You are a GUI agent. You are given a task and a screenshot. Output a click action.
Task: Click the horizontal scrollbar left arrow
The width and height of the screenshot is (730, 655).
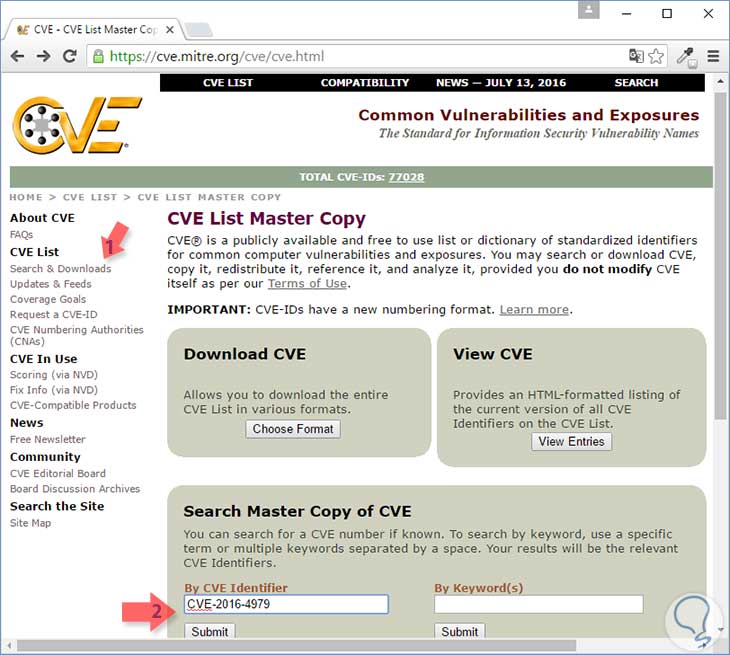(8, 646)
